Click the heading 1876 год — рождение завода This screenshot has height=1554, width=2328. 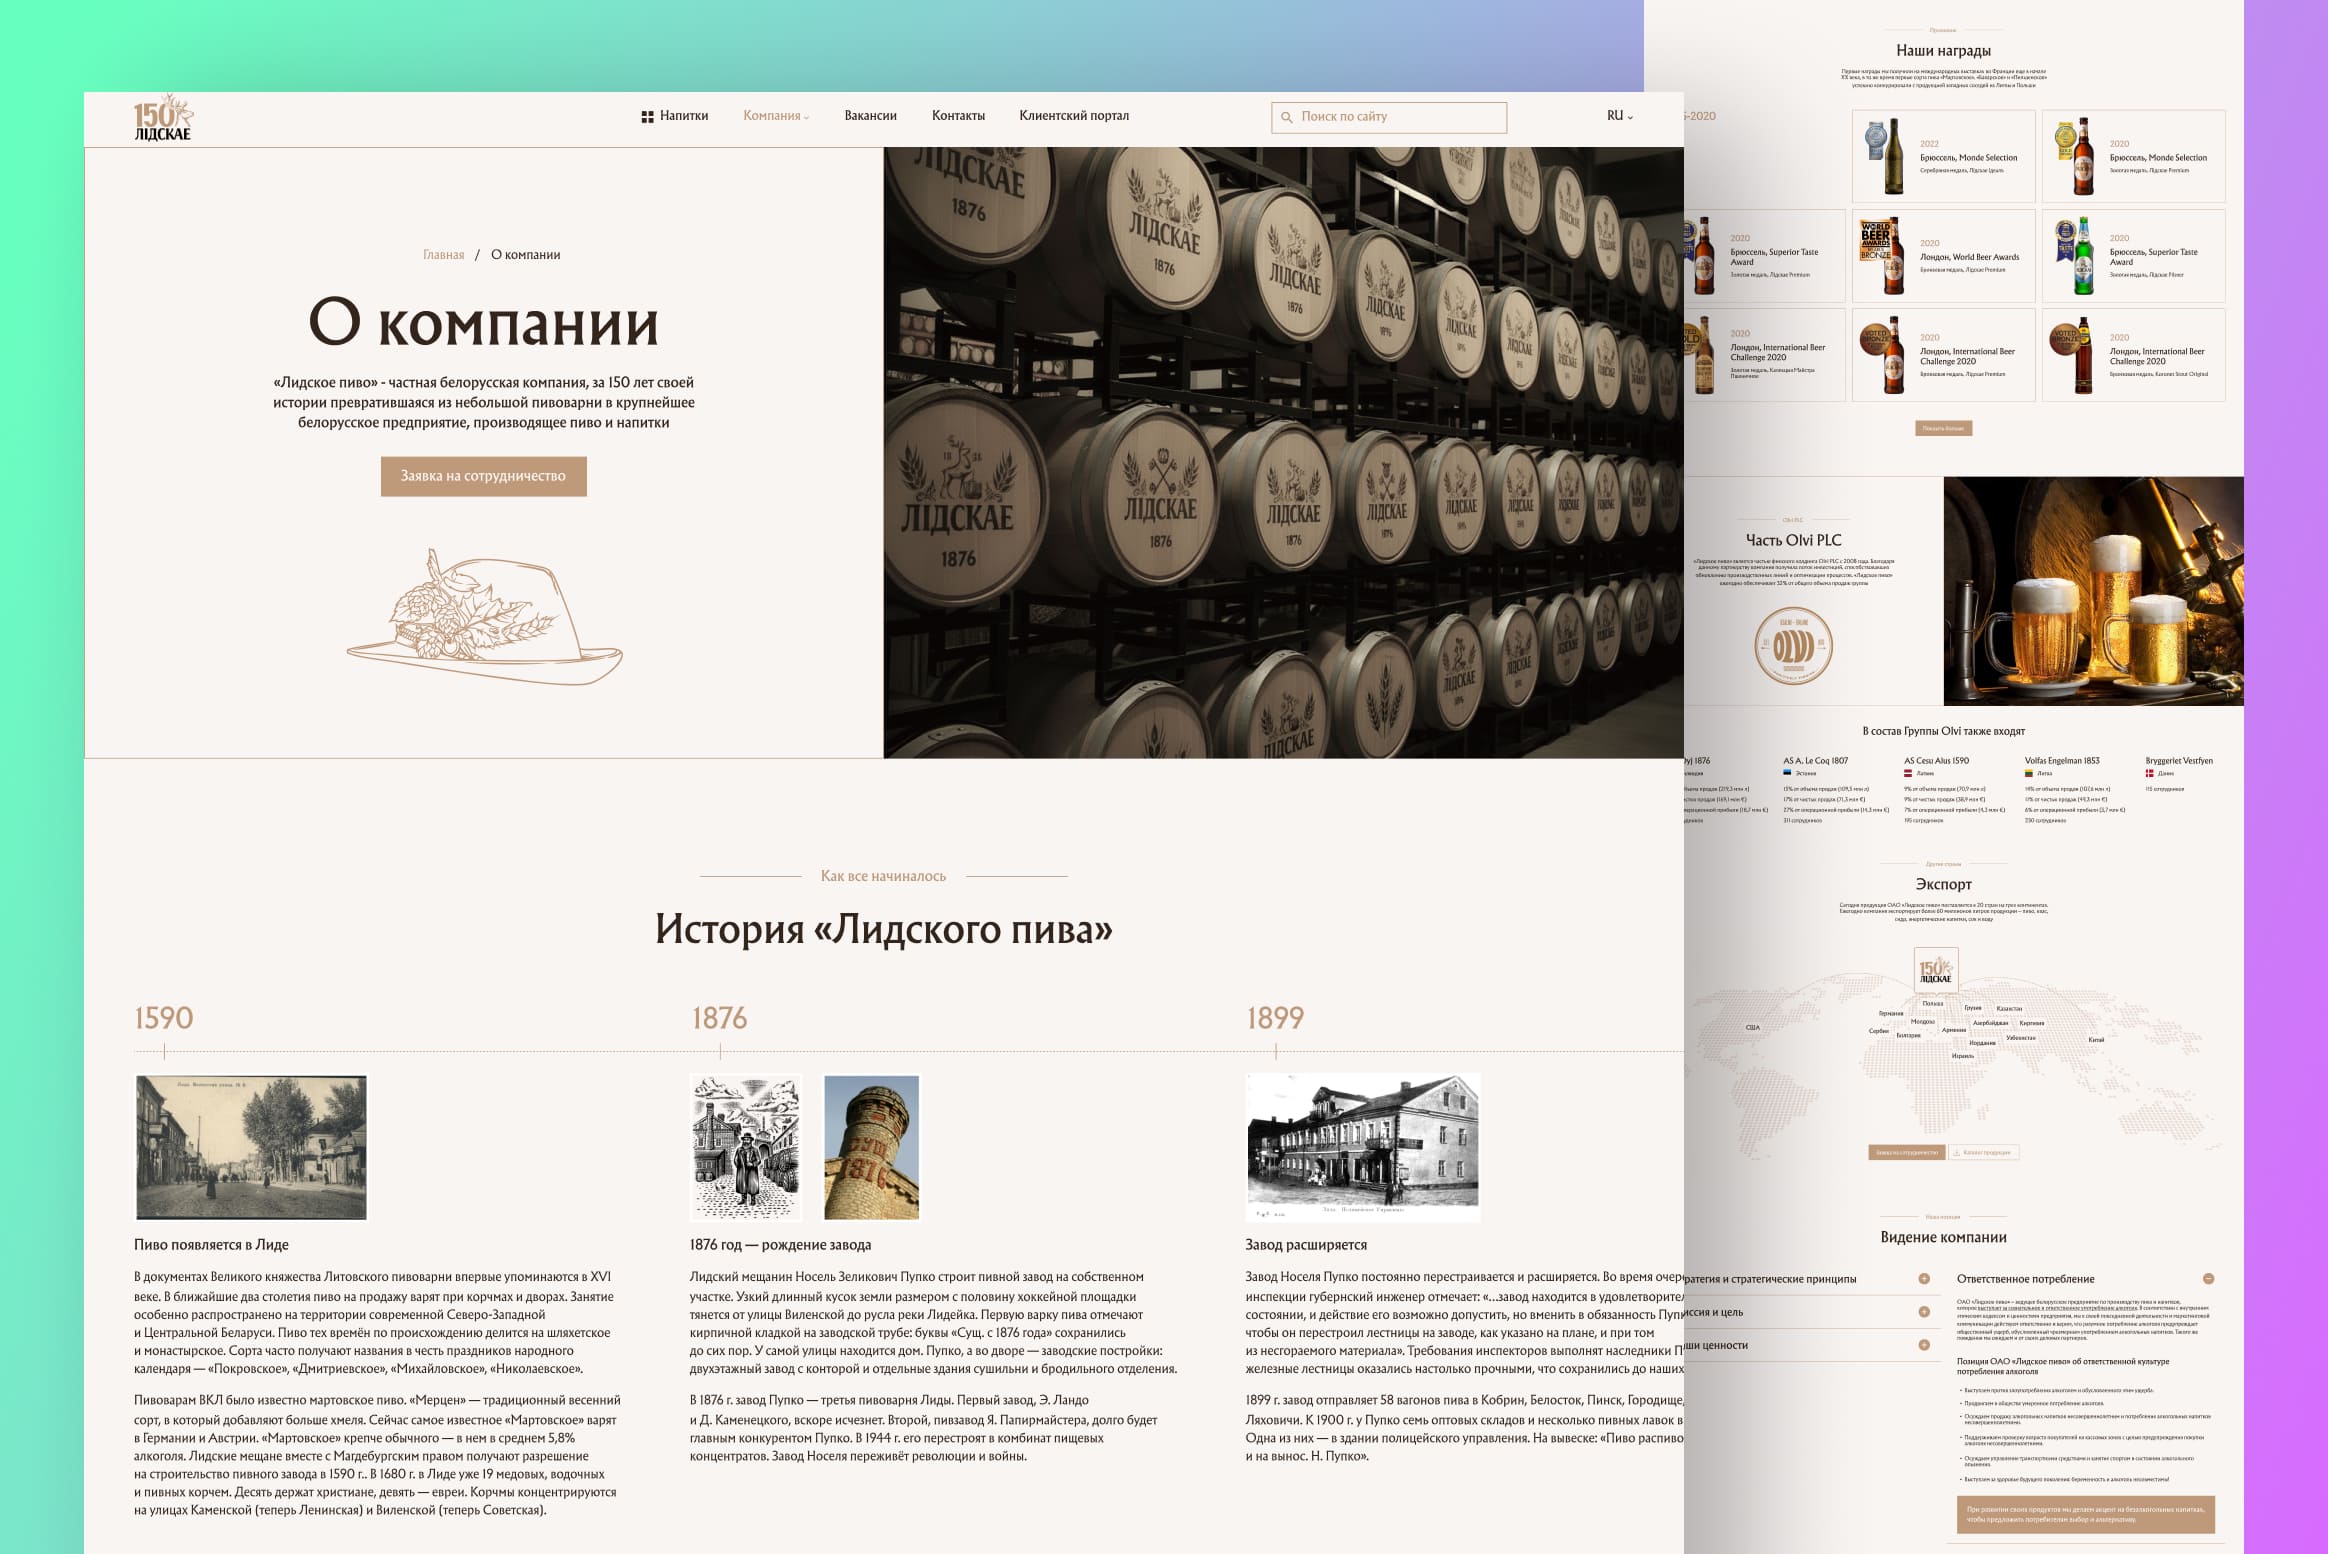tap(780, 1245)
